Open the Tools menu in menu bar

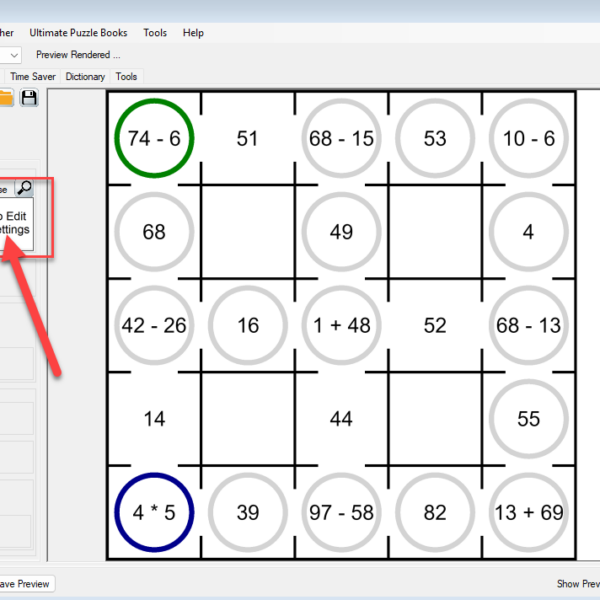click(155, 33)
